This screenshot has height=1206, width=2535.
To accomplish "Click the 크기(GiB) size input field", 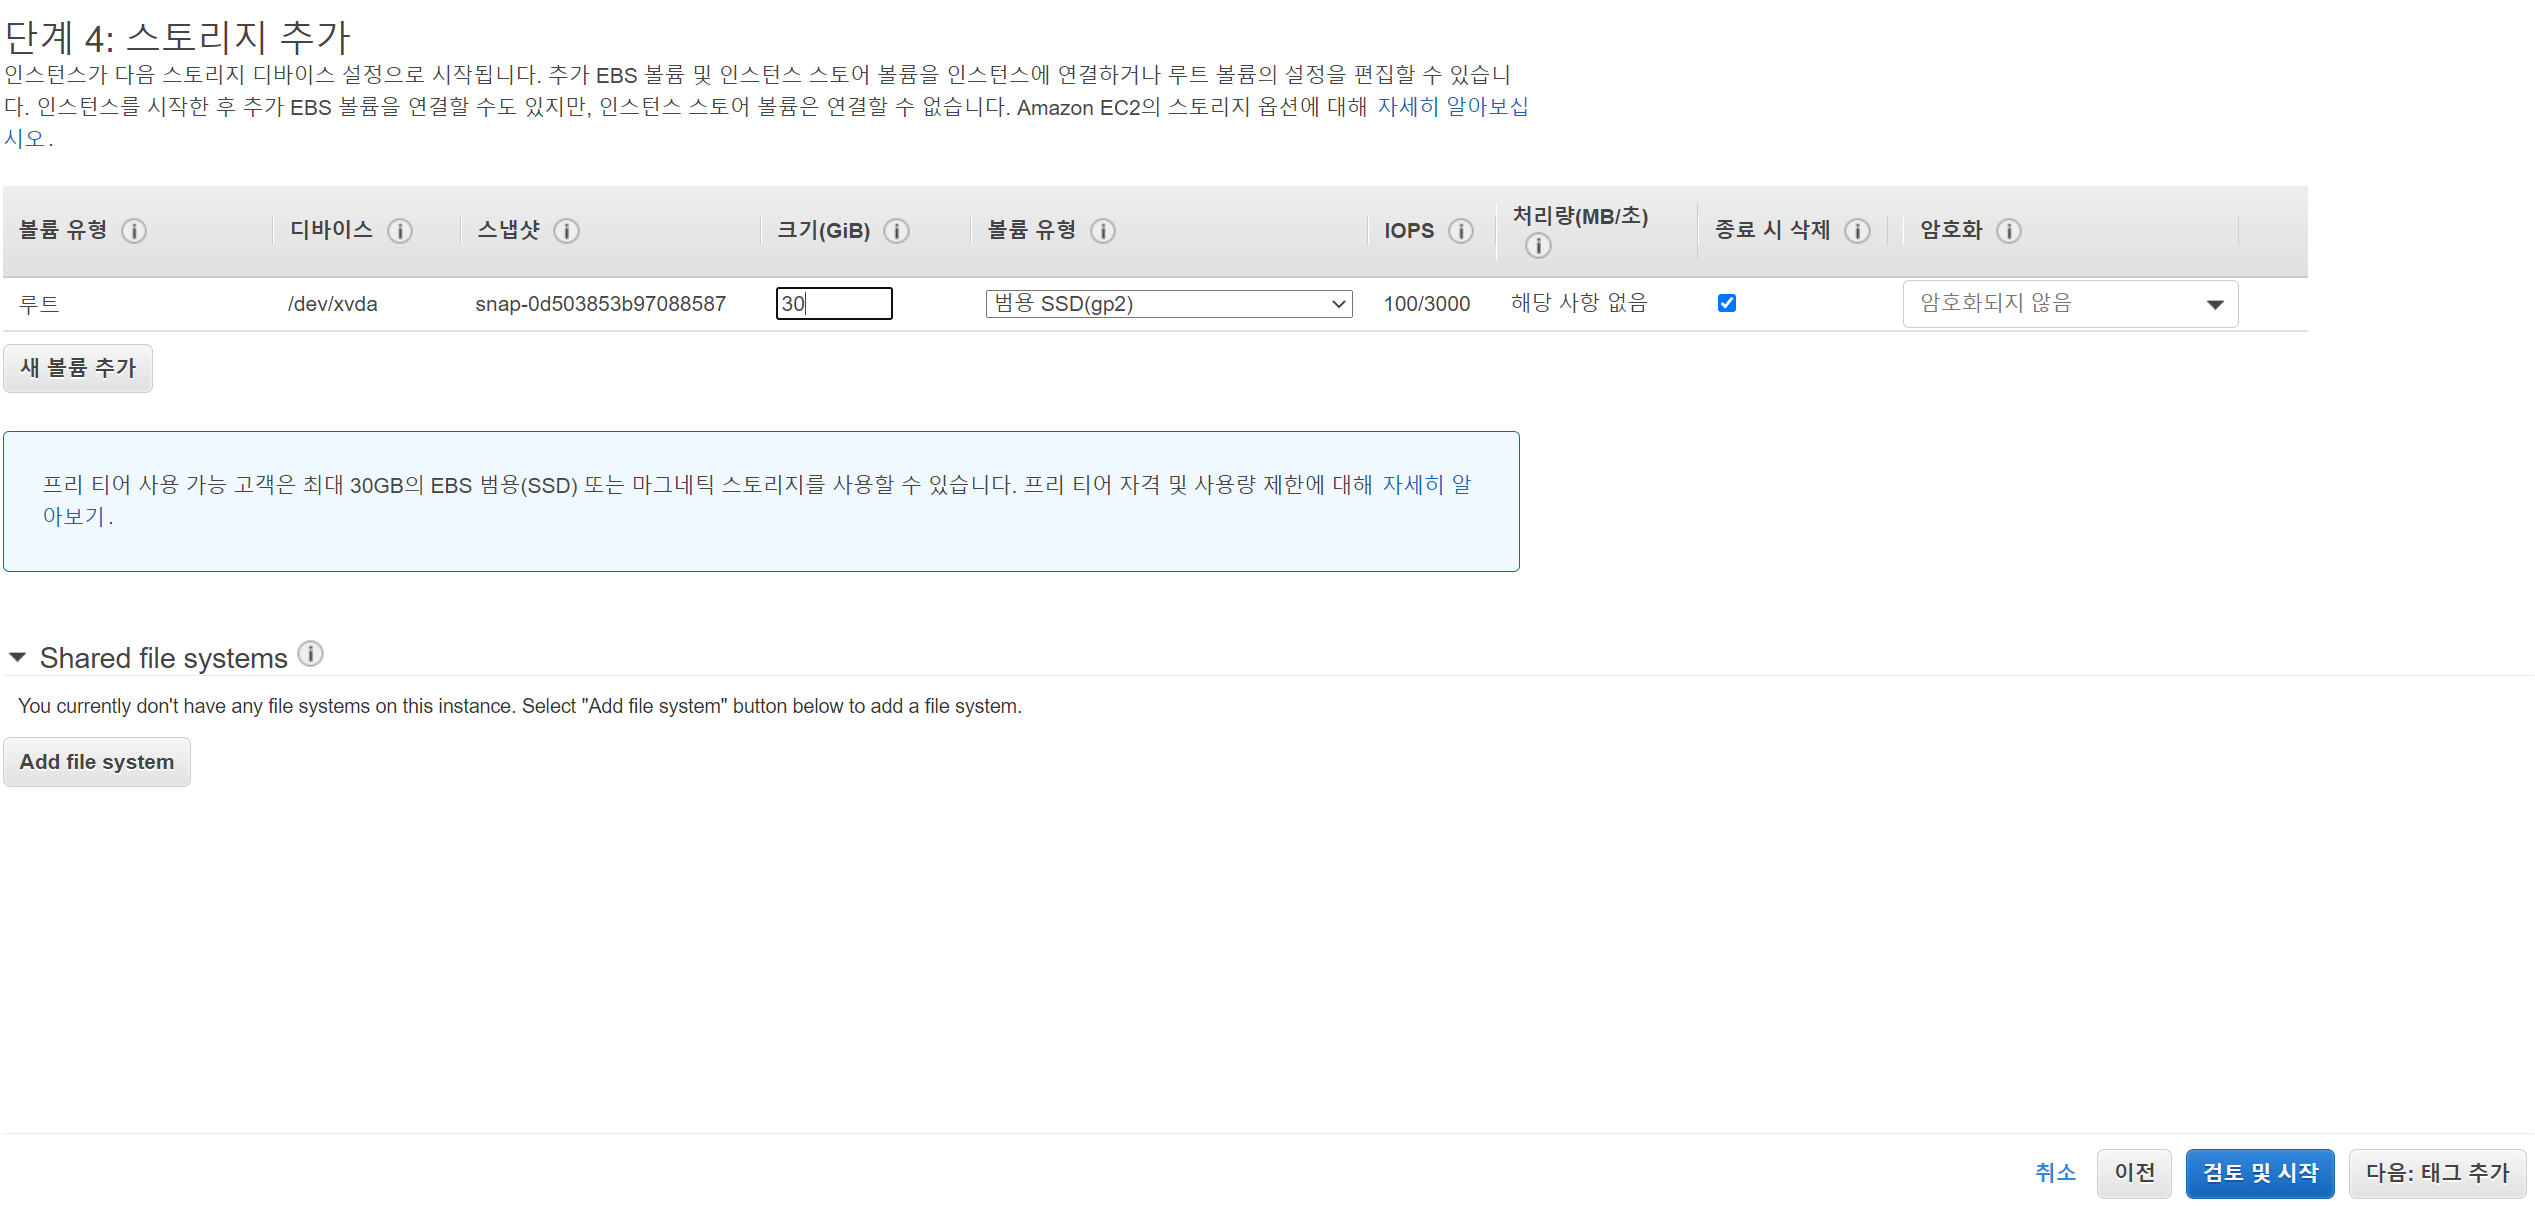I will click(833, 304).
